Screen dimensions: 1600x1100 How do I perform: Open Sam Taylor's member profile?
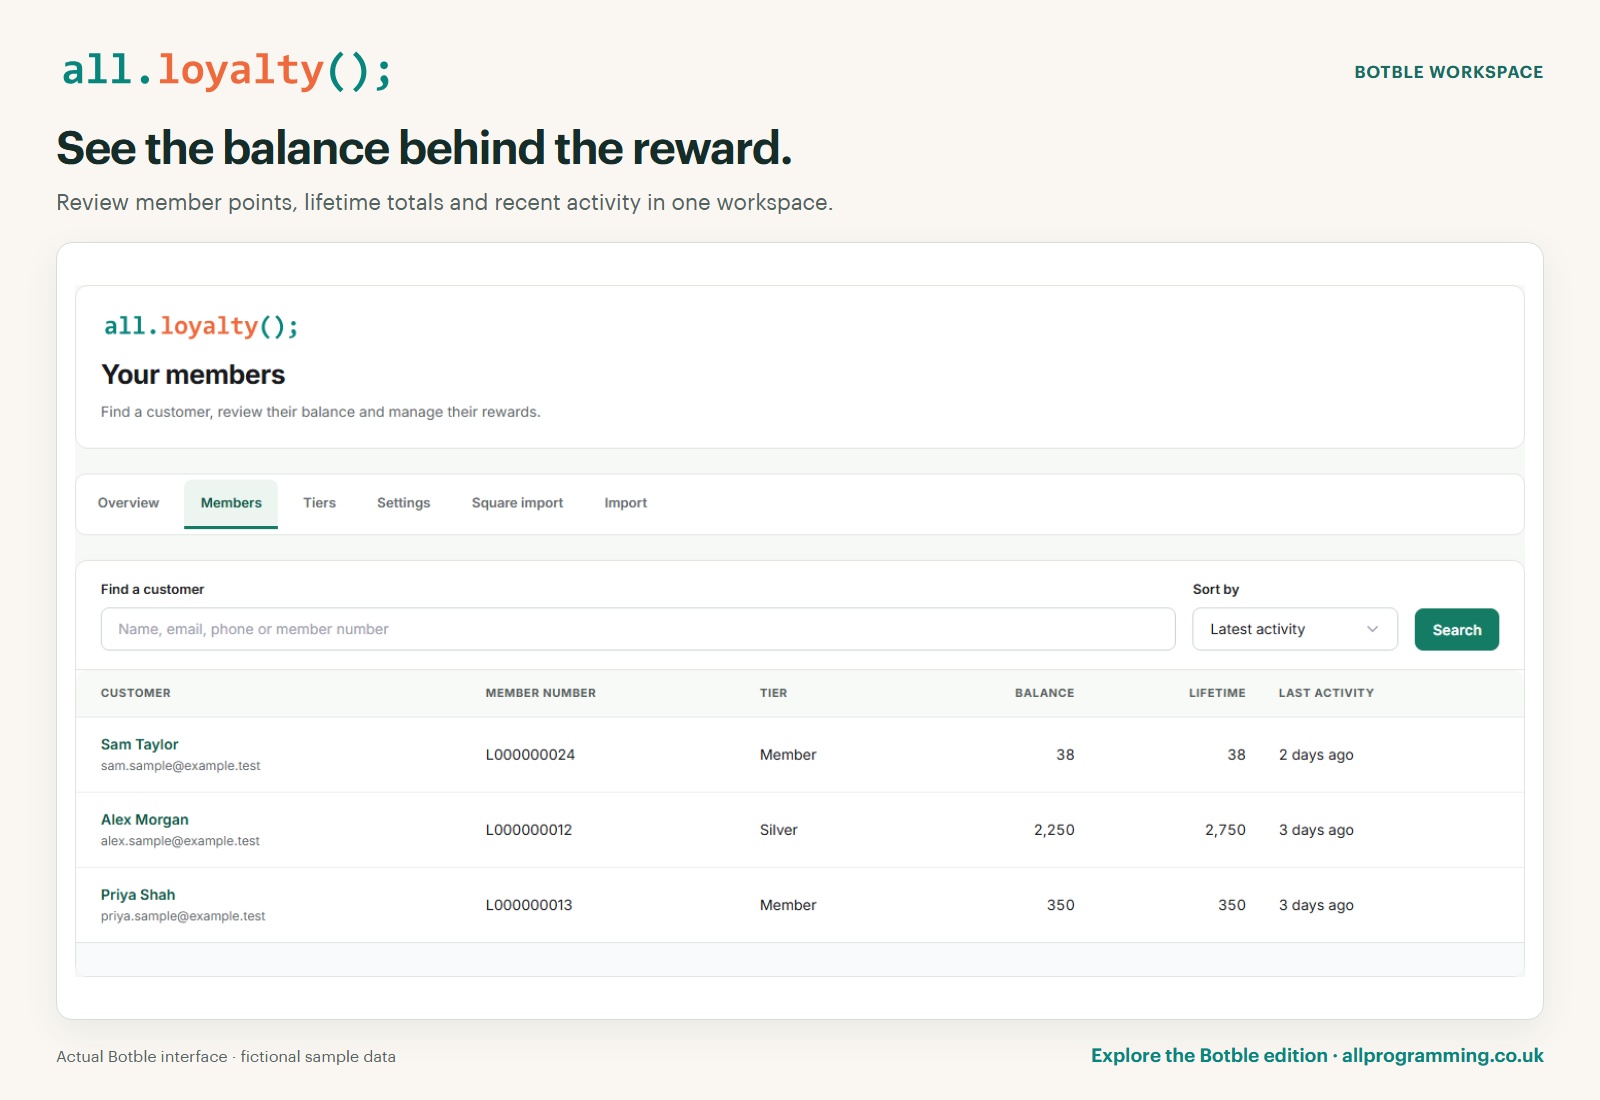tap(140, 745)
